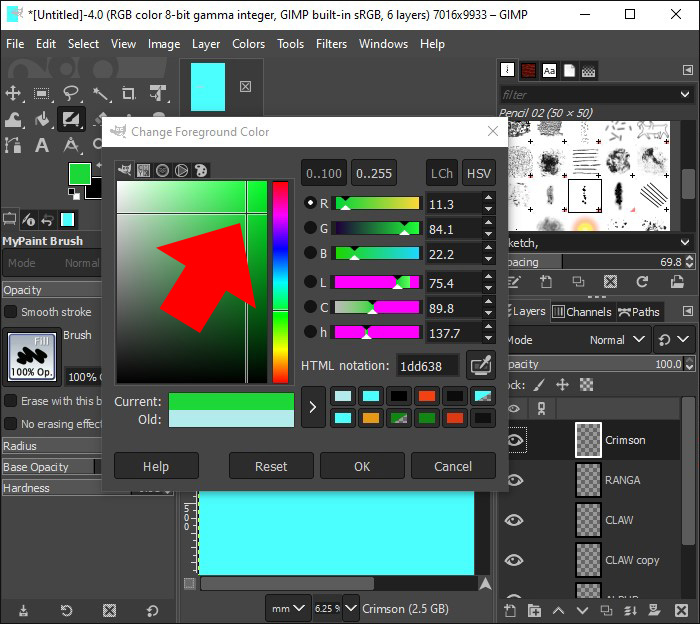Open the Palette color selector tab
Image resolution: width=700 pixels, height=624 pixels.
tap(201, 171)
